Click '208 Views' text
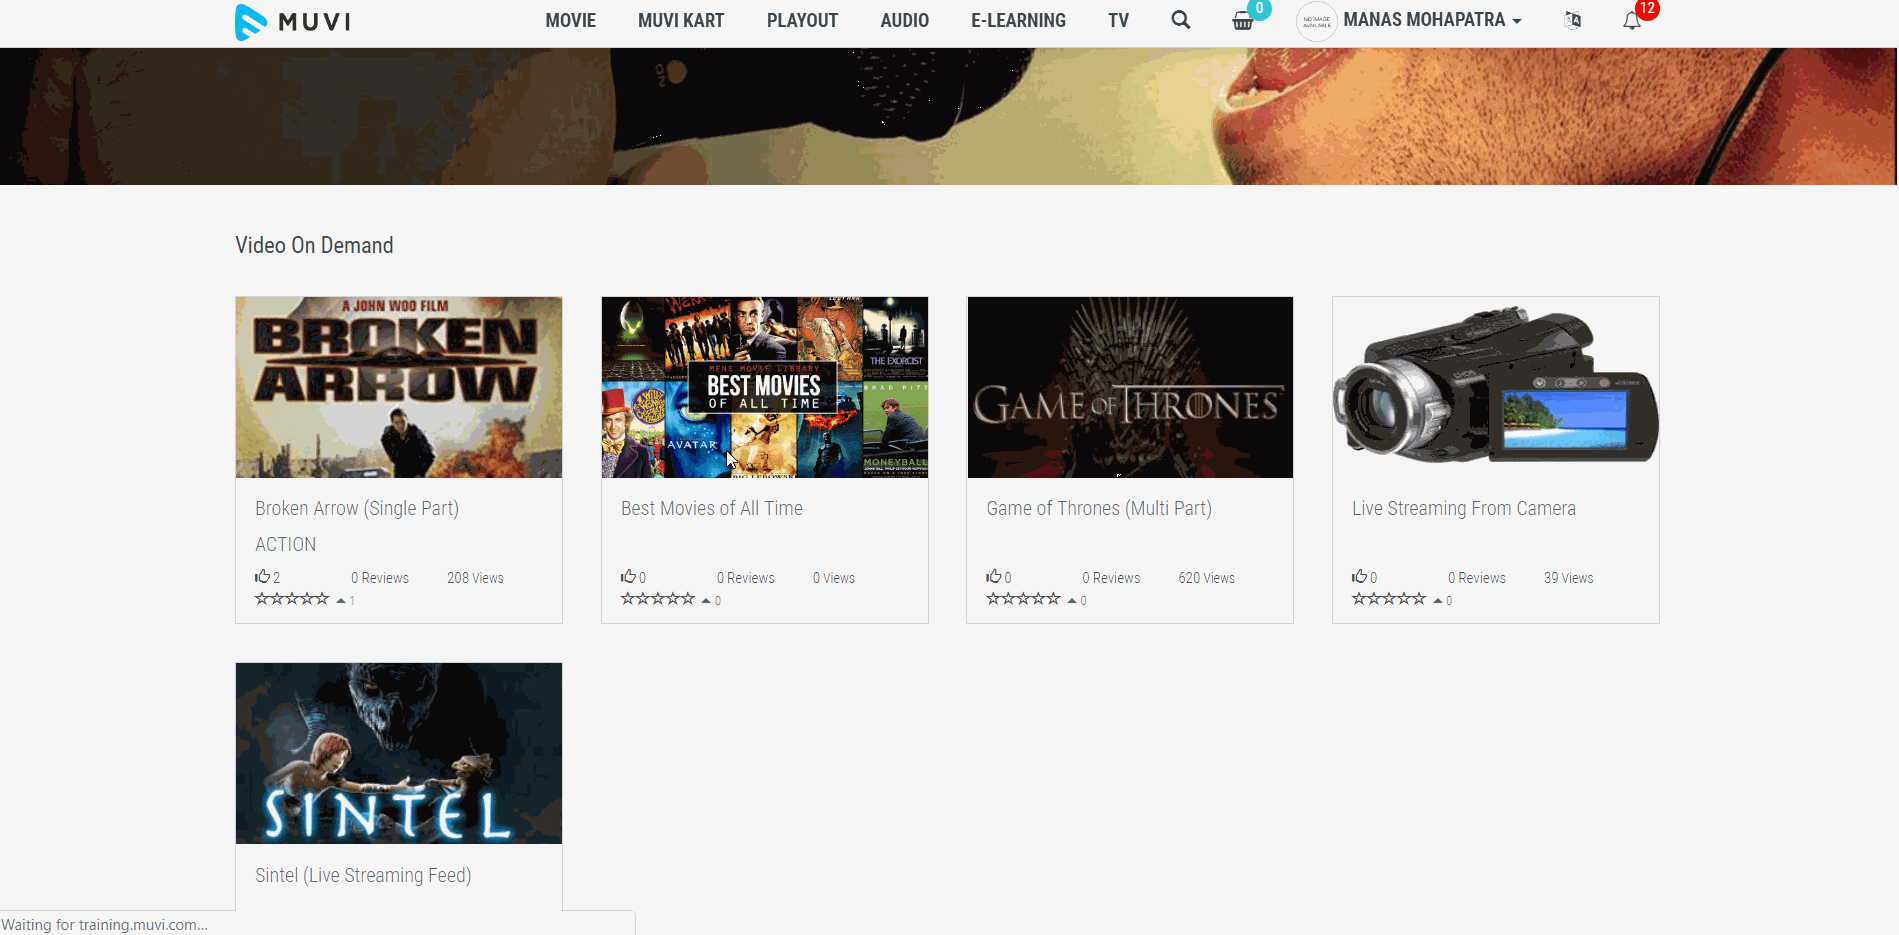This screenshot has height=935, width=1899. [475, 578]
